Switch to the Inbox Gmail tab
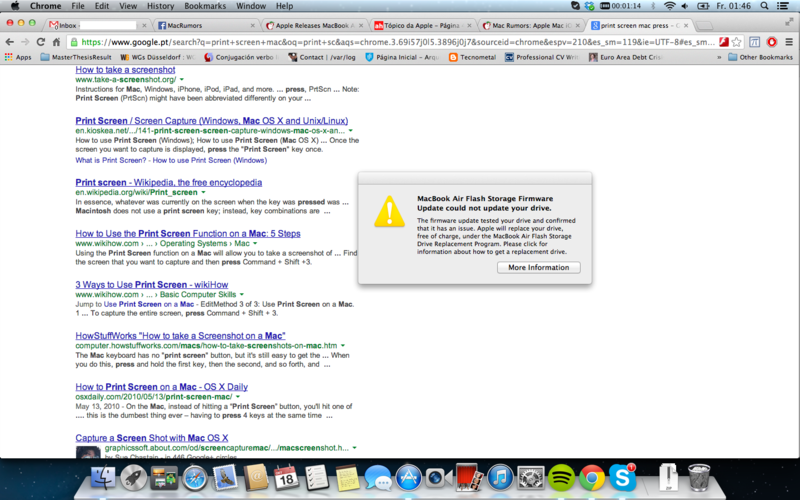The height and width of the screenshot is (500, 800). (x=97, y=25)
